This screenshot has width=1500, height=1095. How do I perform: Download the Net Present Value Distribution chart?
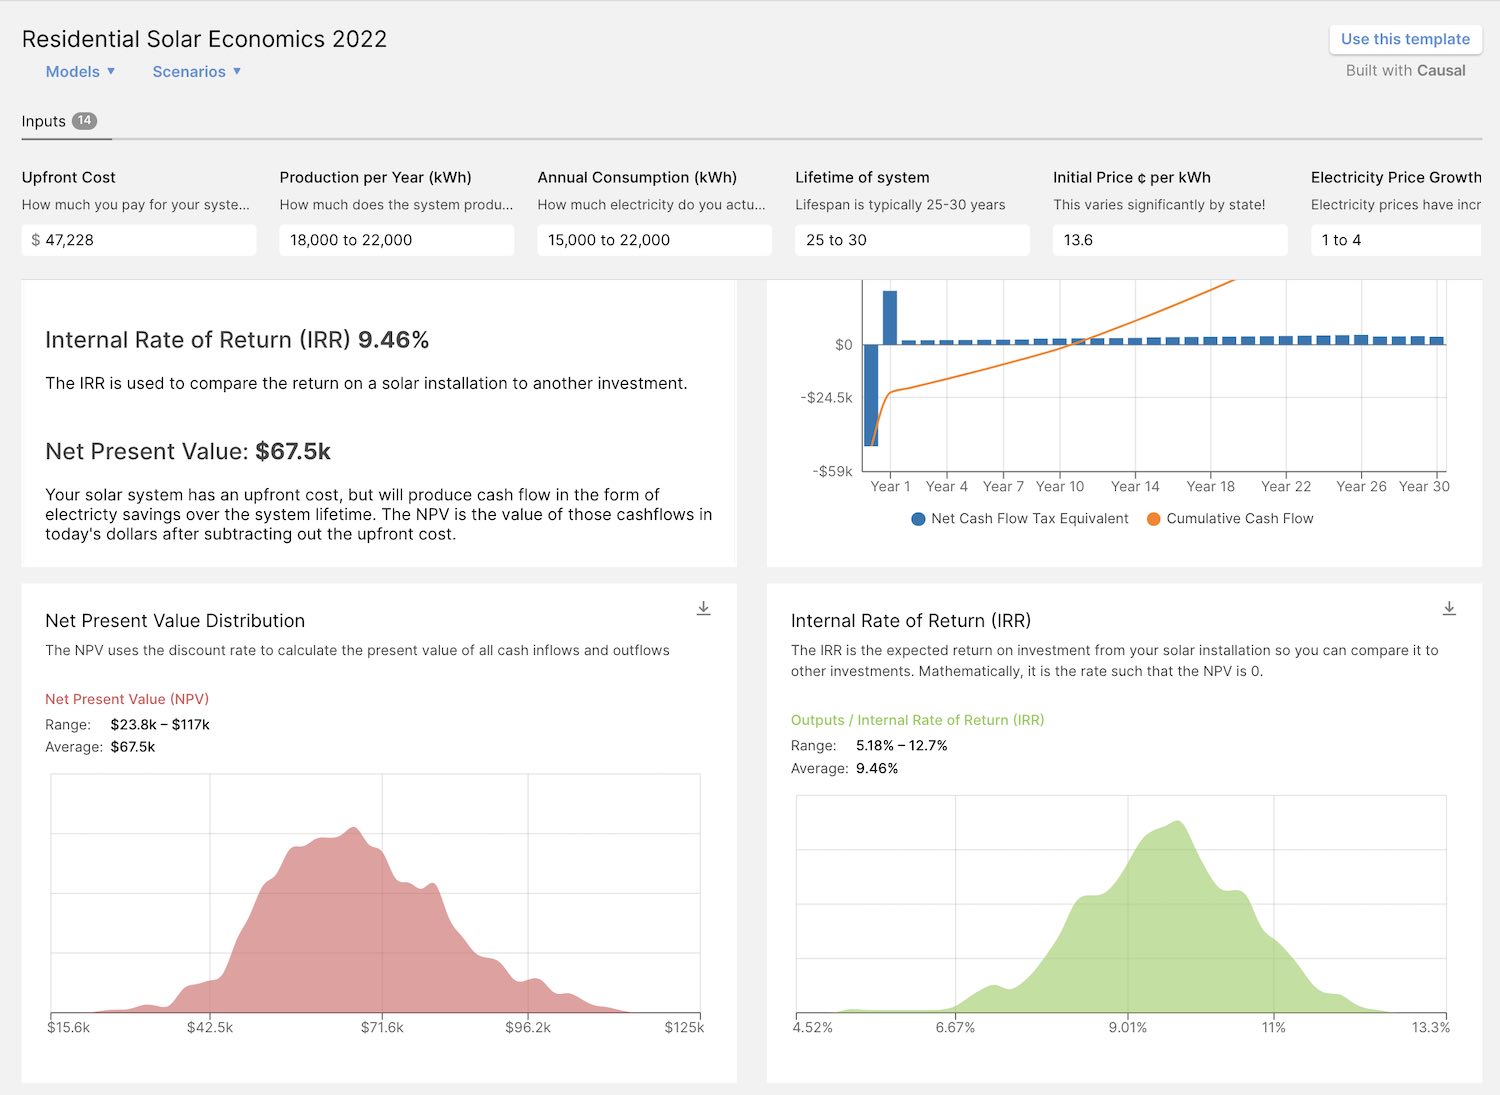coord(704,608)
